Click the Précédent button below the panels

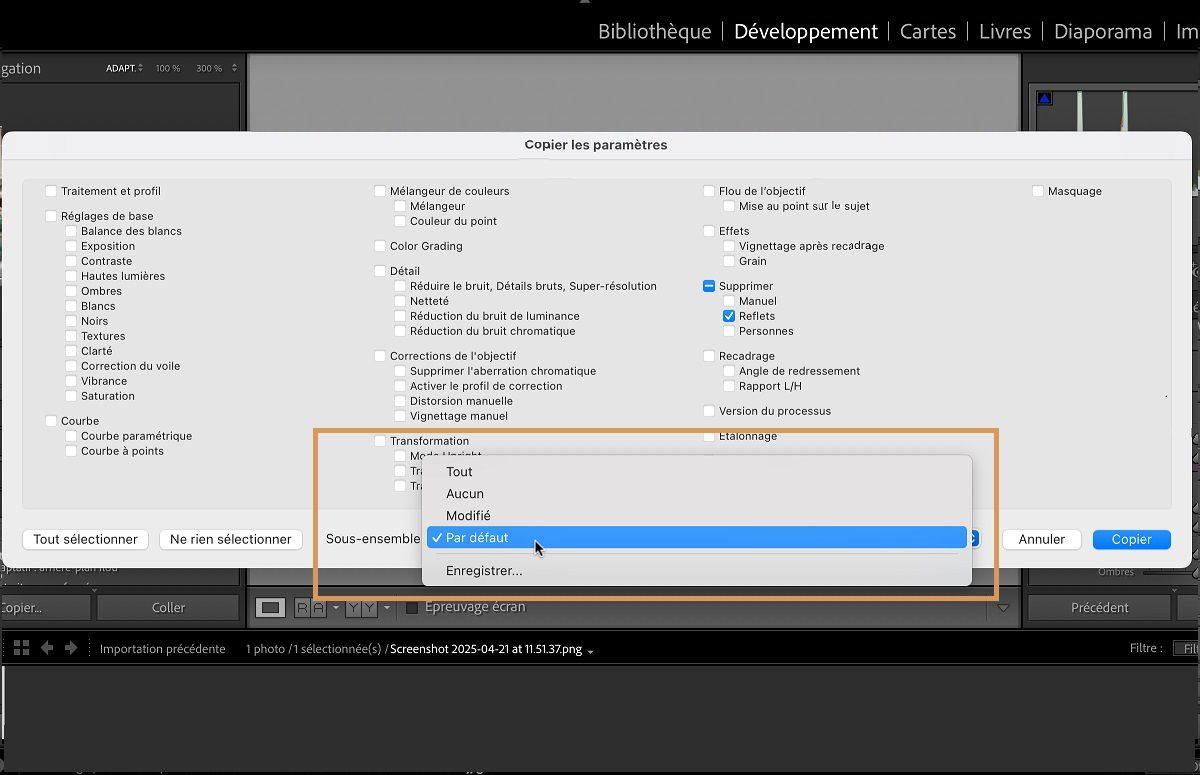(x=1099, y=607)
